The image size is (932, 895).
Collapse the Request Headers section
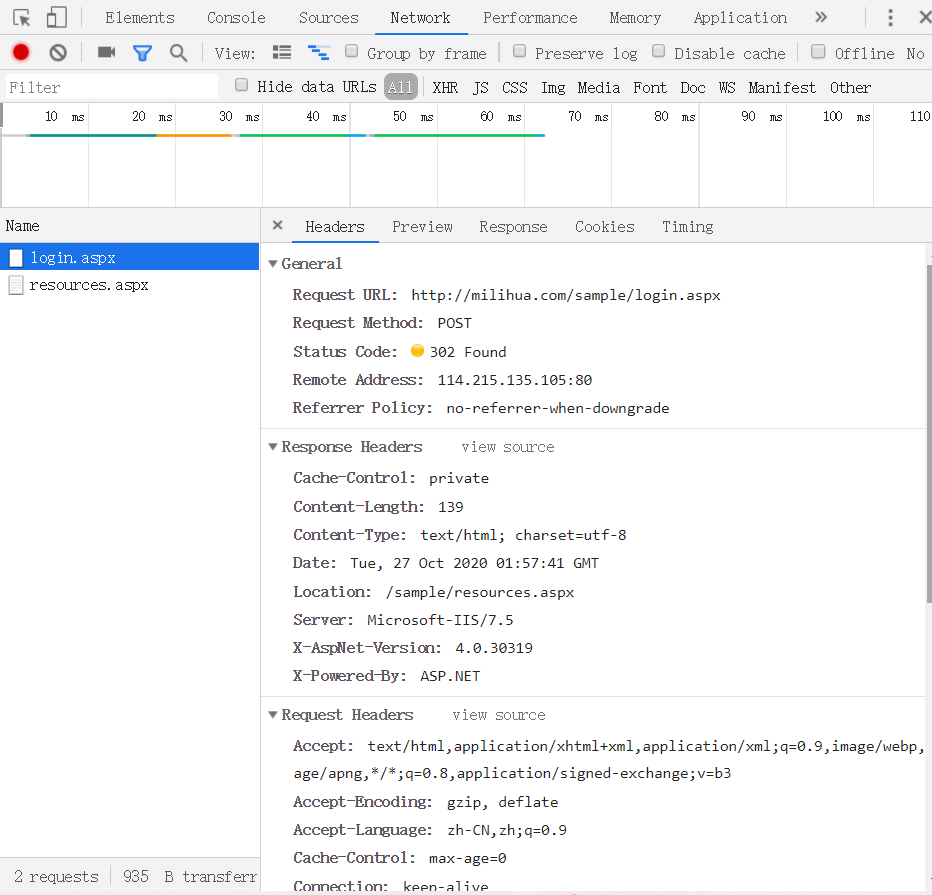coord(273,715)
